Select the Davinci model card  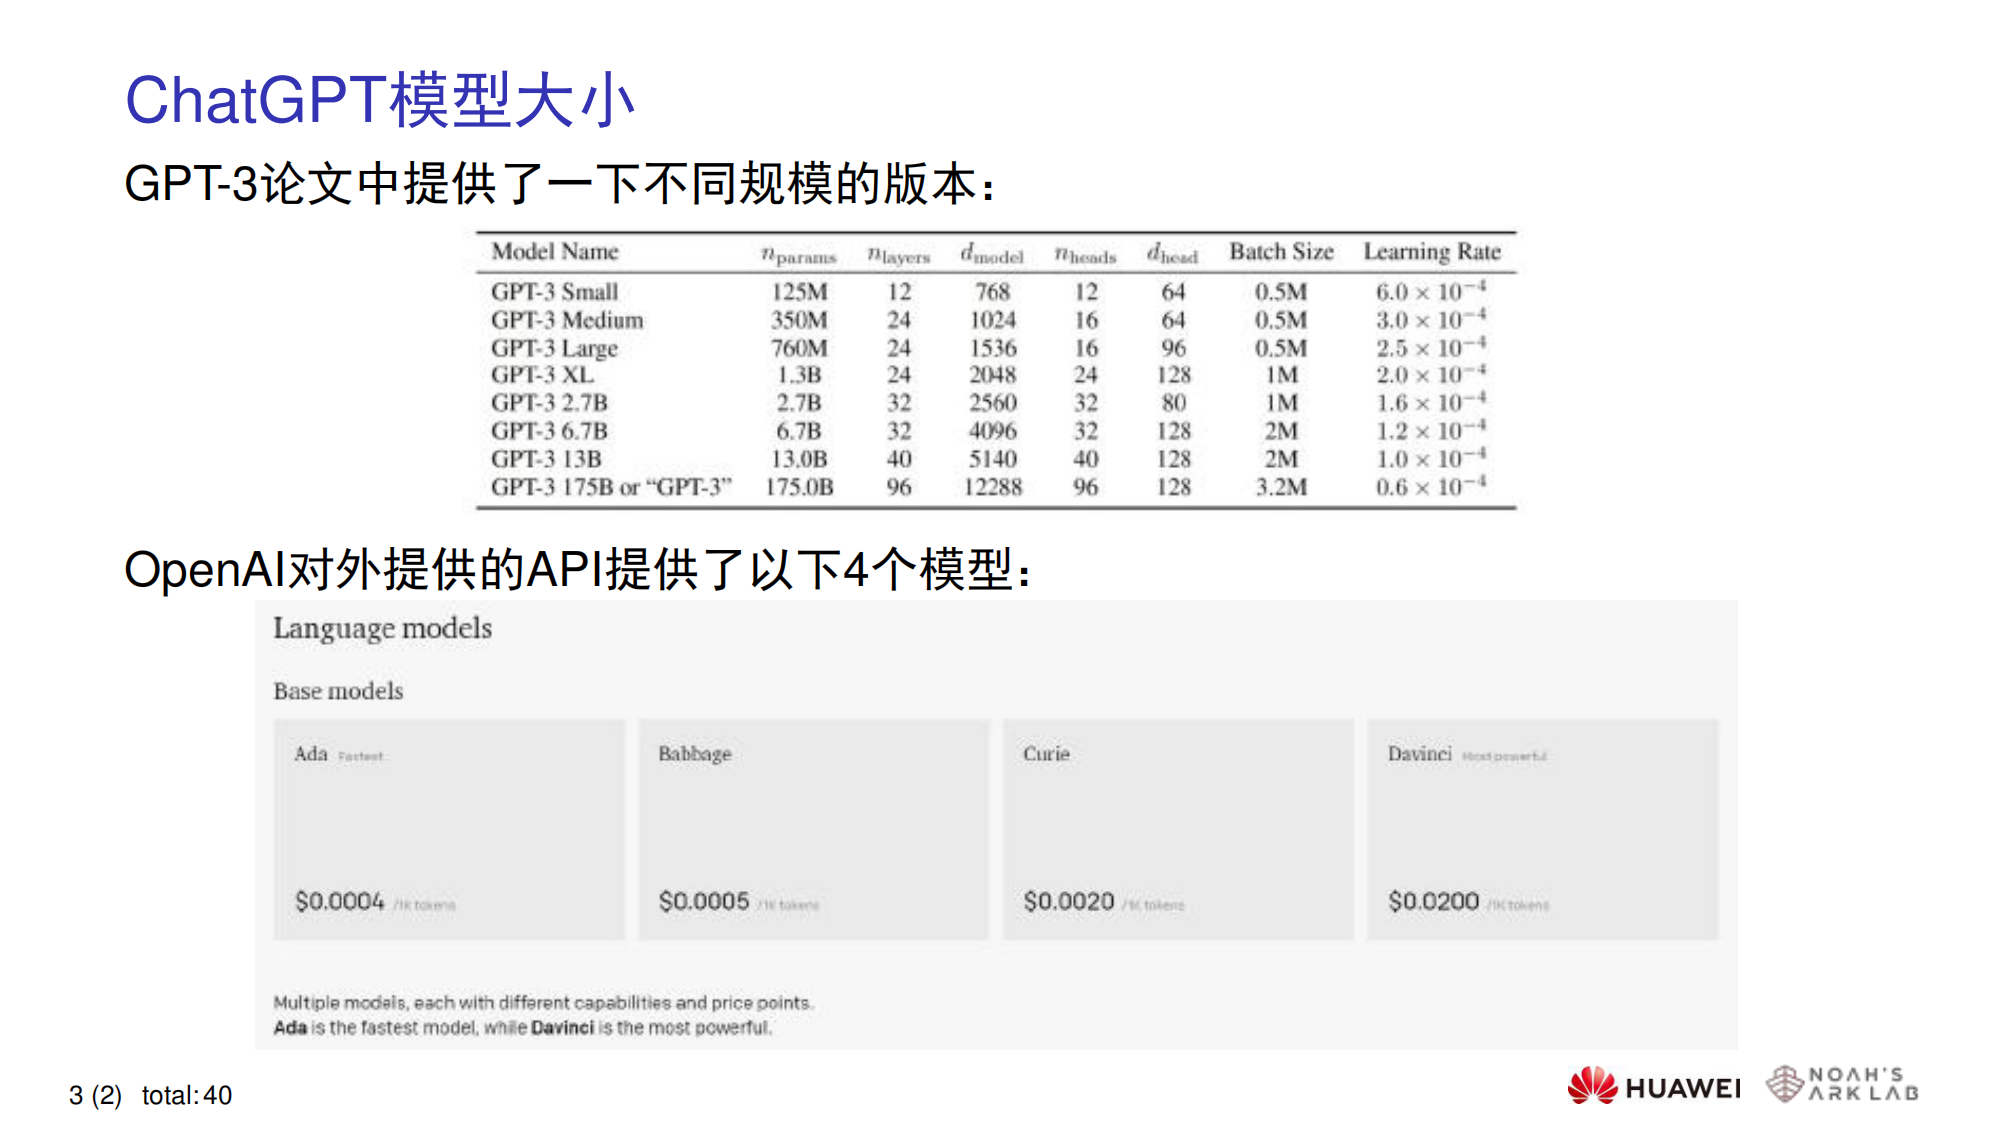pos(1543,830)
